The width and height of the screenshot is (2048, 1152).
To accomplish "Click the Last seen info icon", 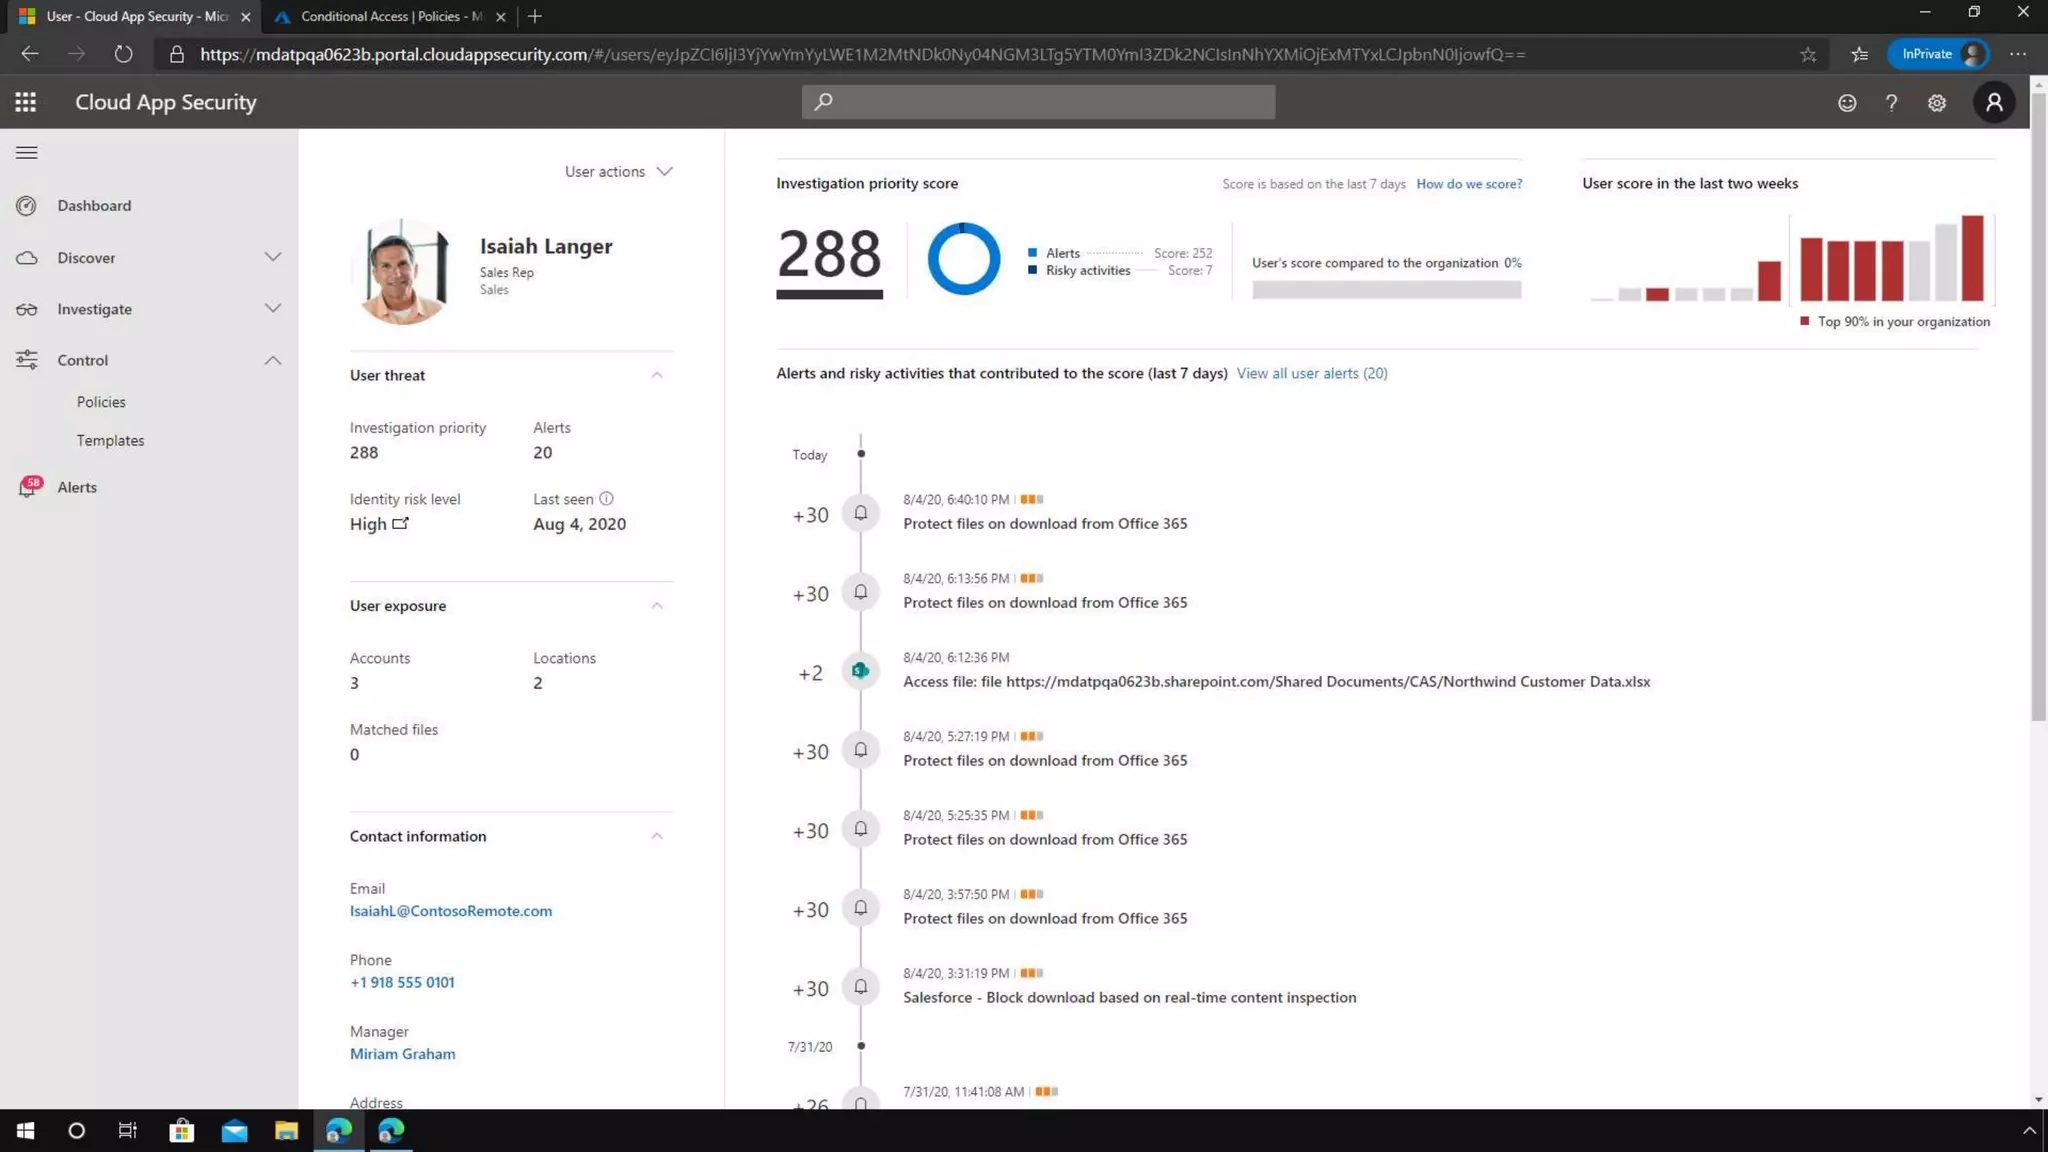I will (606, 498).
